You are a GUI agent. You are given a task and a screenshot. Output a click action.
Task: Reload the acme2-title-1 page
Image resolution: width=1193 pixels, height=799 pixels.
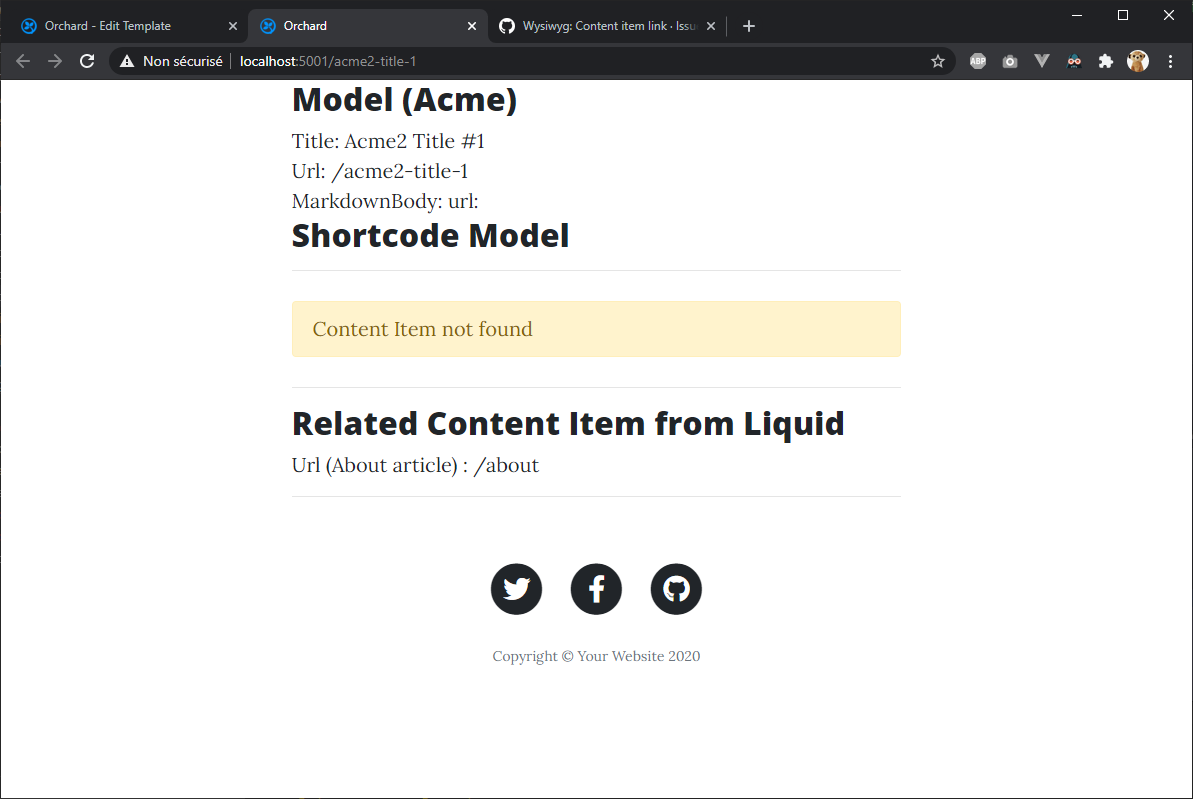click(x=87, y=60)
